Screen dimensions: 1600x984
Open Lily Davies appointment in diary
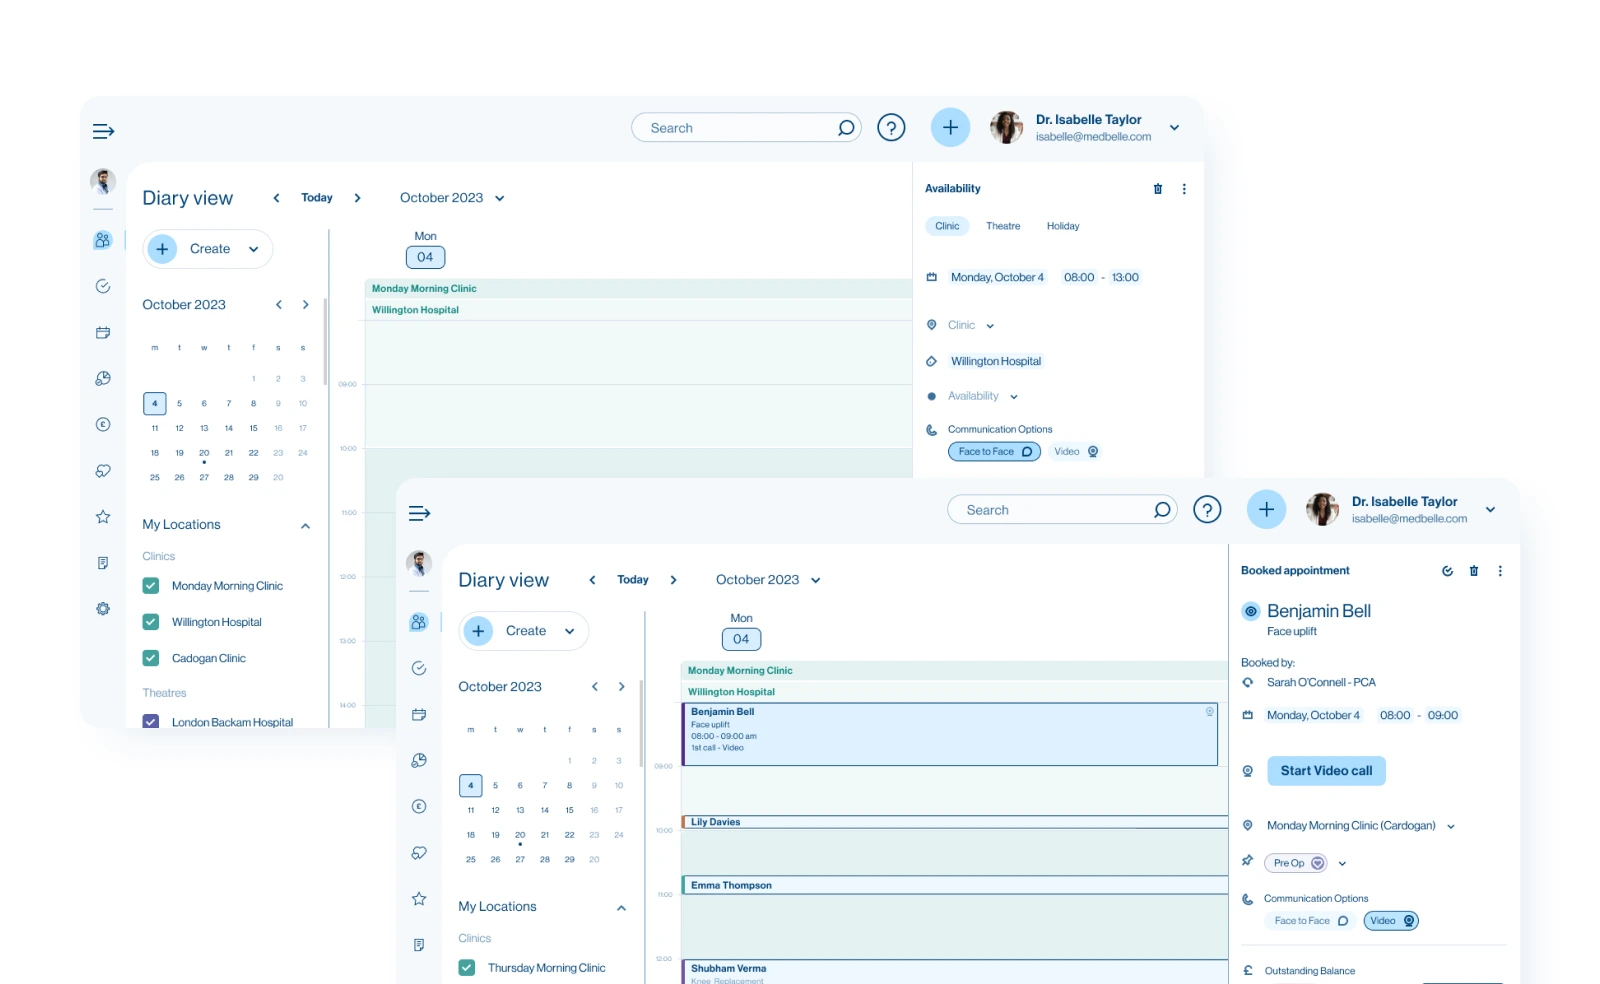(955, 822)
